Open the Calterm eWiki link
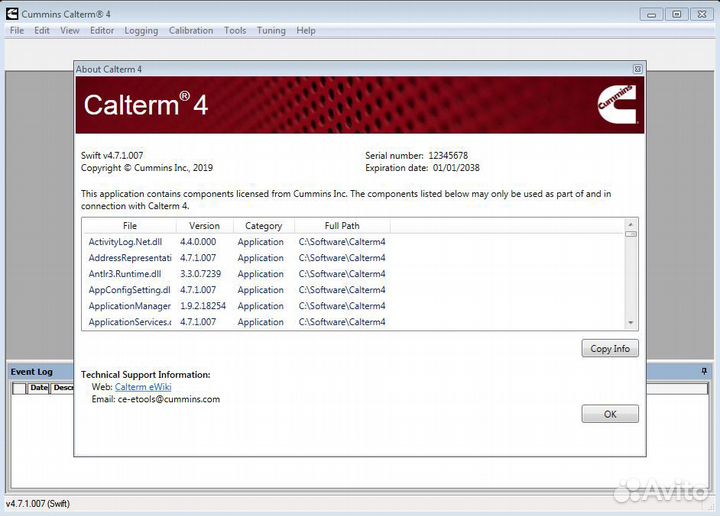The width and height of the screenshot is (720, 516). pos(144,387)
